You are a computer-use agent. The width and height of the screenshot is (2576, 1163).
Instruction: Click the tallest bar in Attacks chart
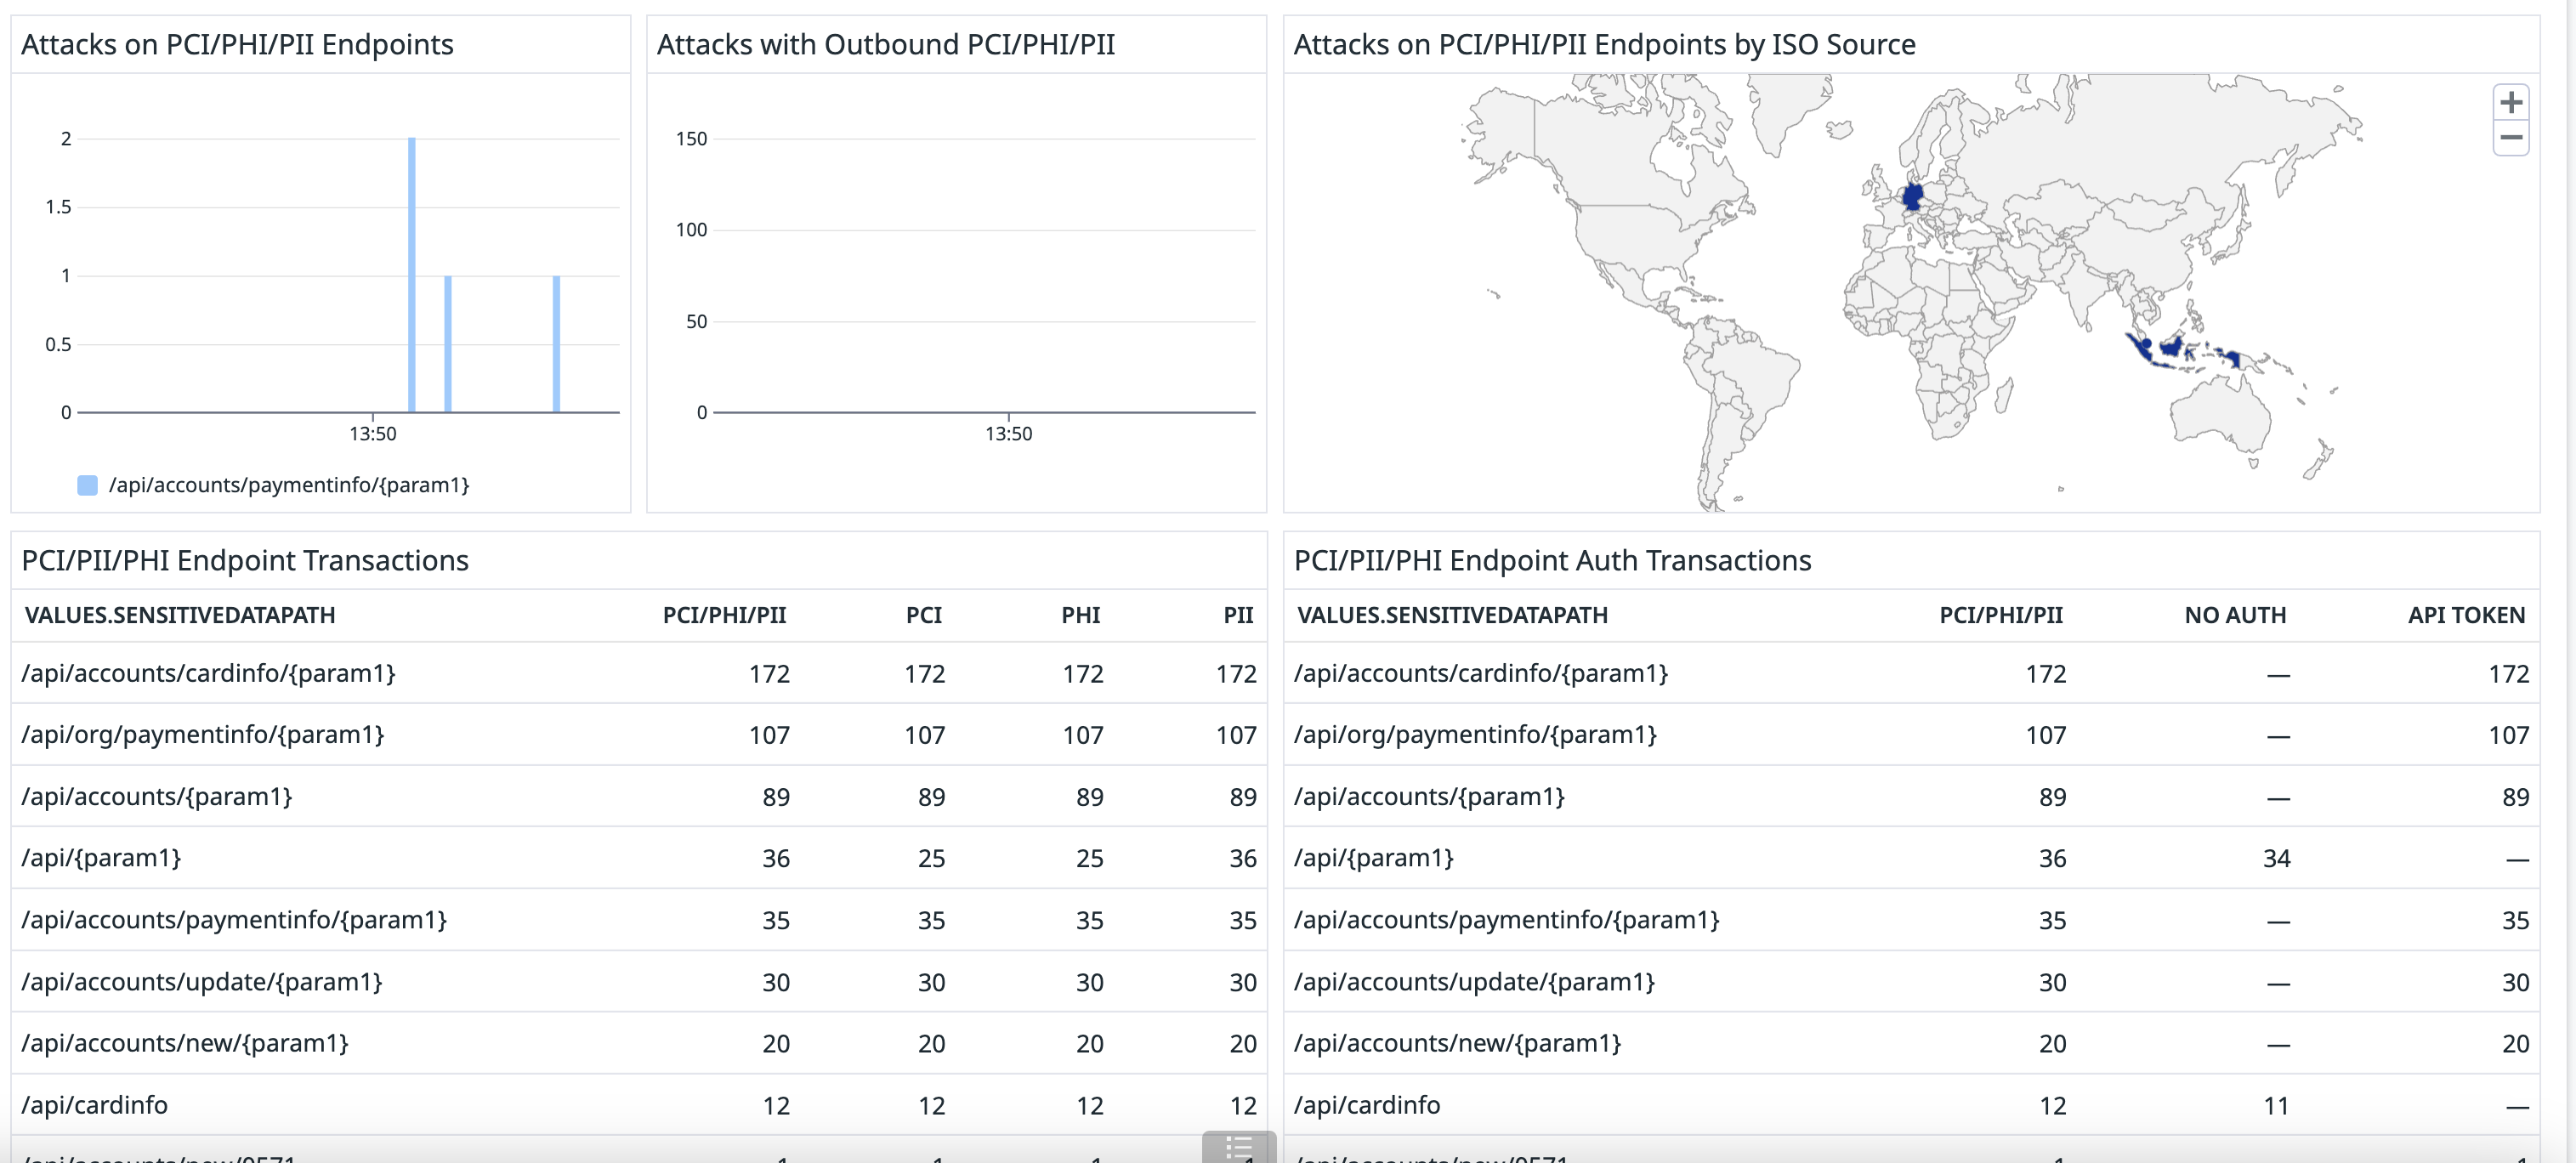pyautogui.click(x=412, y=275)
